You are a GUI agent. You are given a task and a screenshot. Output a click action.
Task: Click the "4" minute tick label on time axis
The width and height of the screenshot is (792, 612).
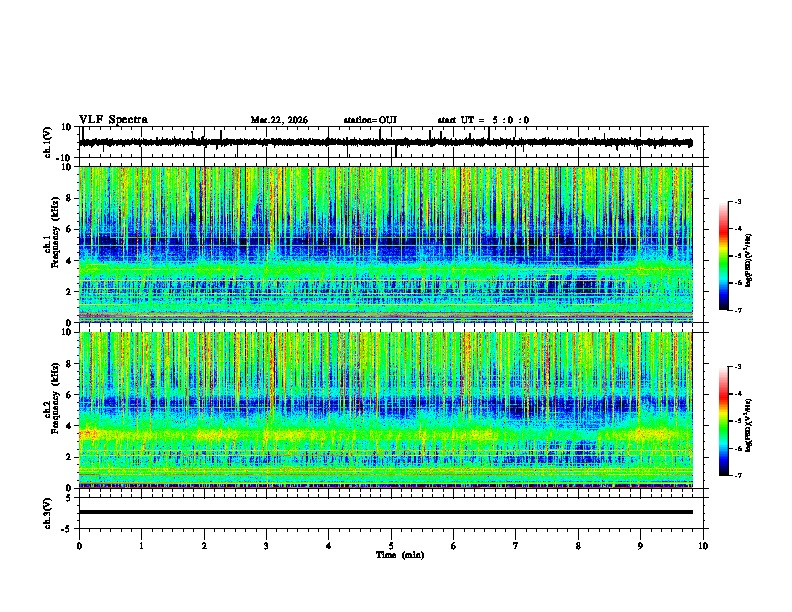pos(329,546)
